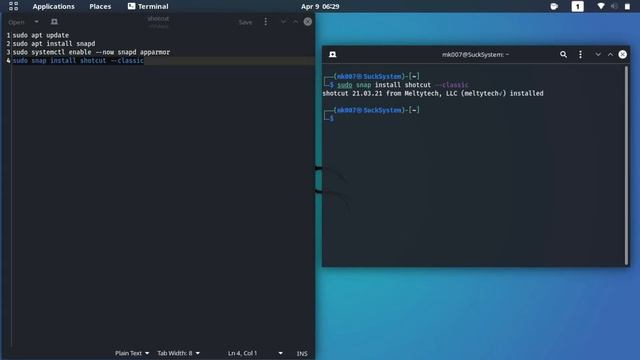
Task: Click the empty terminal prompt line
Action: point(329,118)
